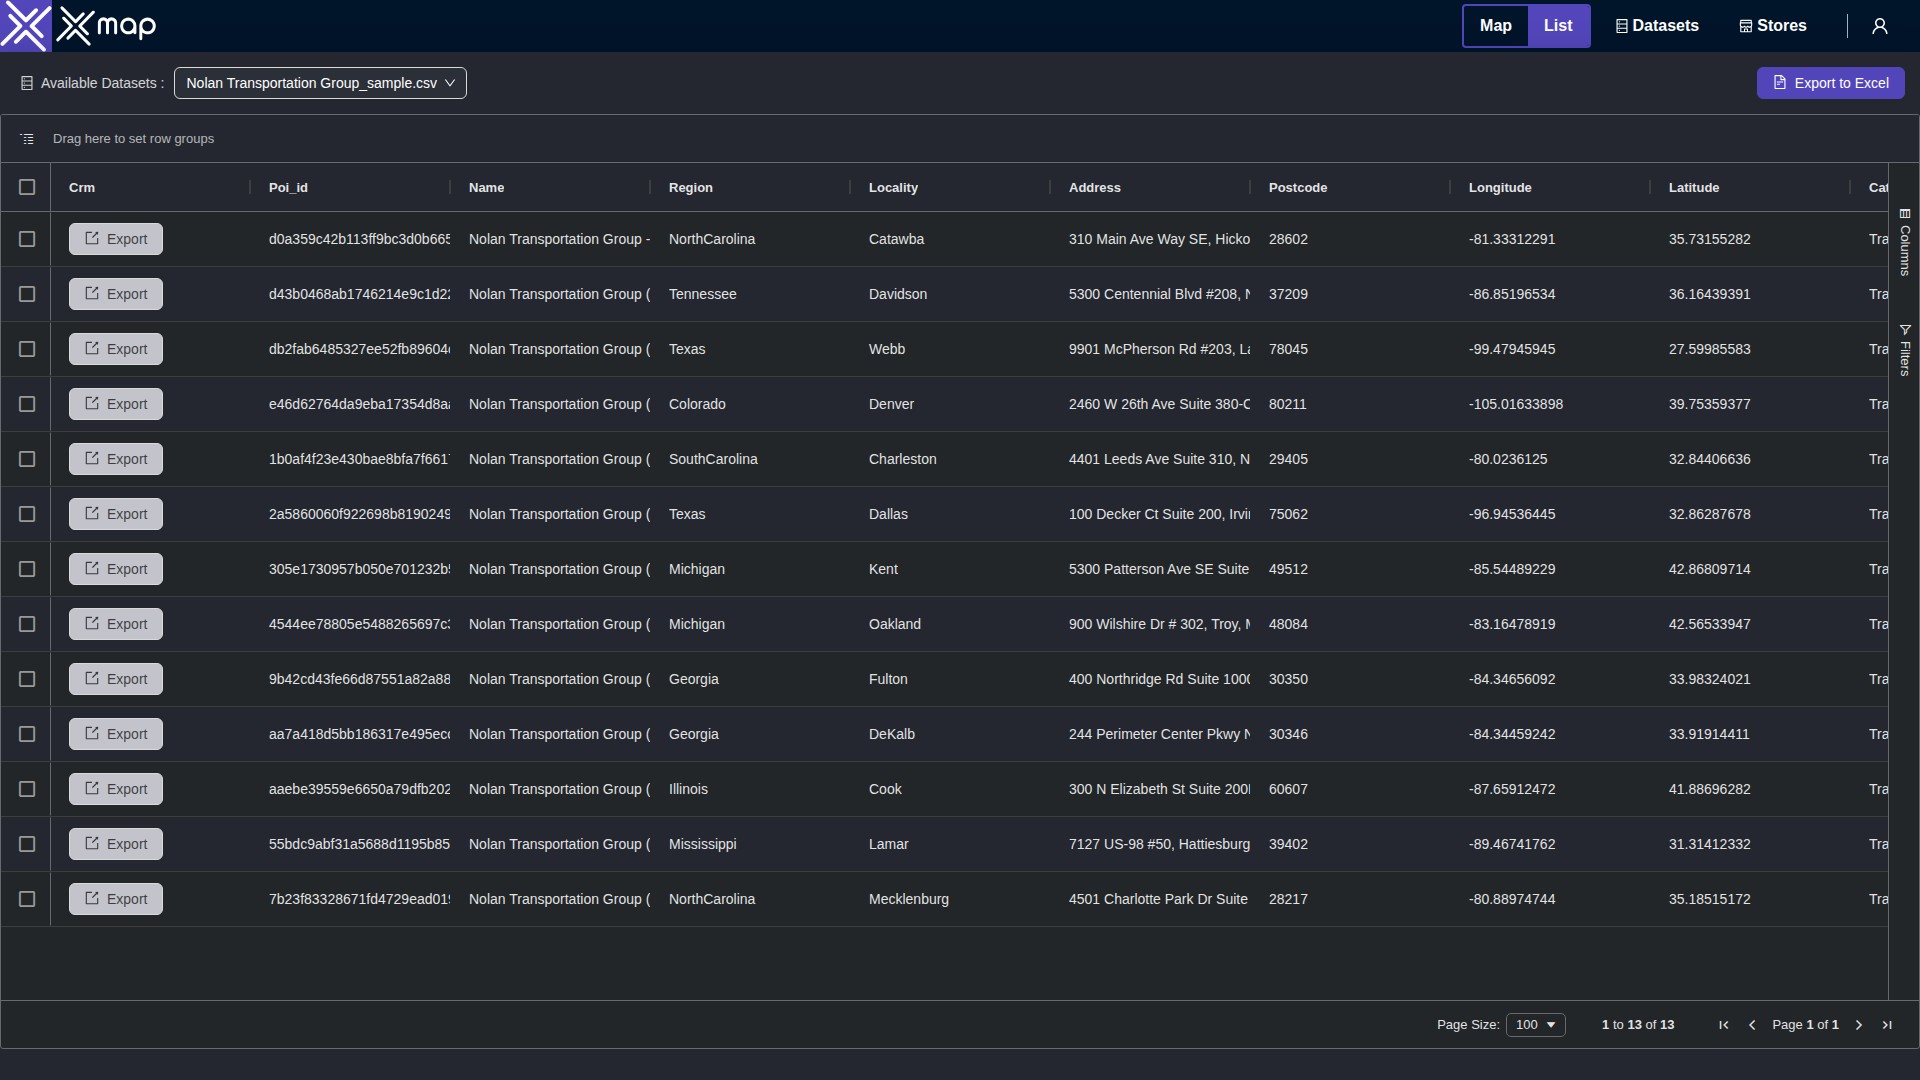Click the user account icon top right

[x=1879, y=26]
